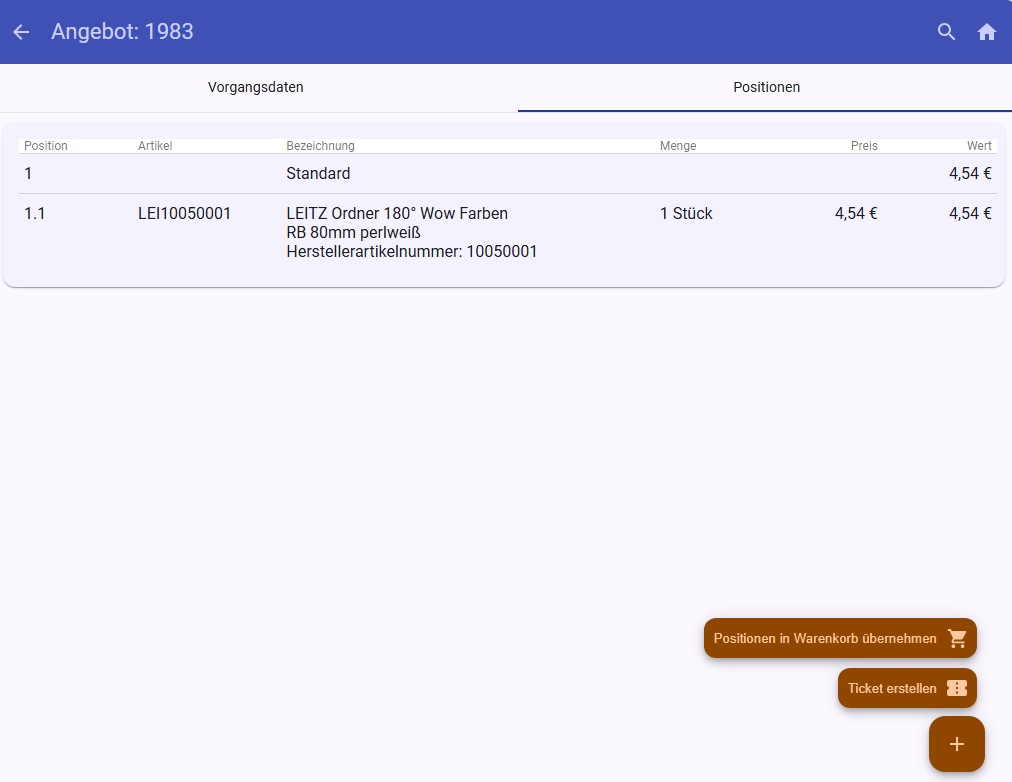1012x782 pixels.
Task: Click the Preis value in row 1.1
Action: [x=856, y=214]
